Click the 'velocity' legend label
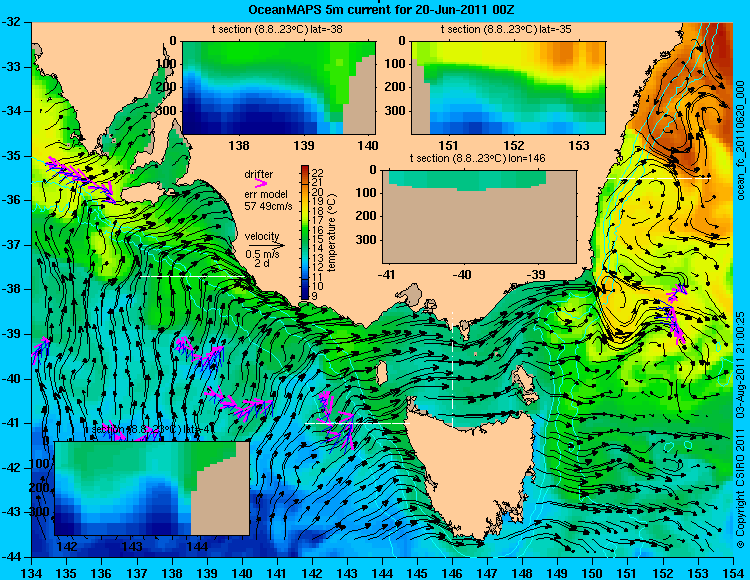The height and width of the screenshot is (580, 750). coord(262,236)
